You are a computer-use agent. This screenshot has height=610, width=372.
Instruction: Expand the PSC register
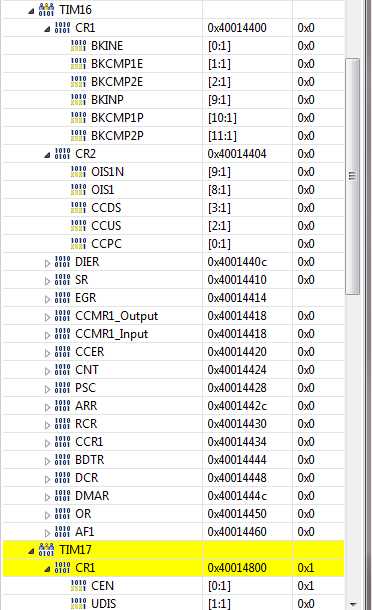coord(47,390)
